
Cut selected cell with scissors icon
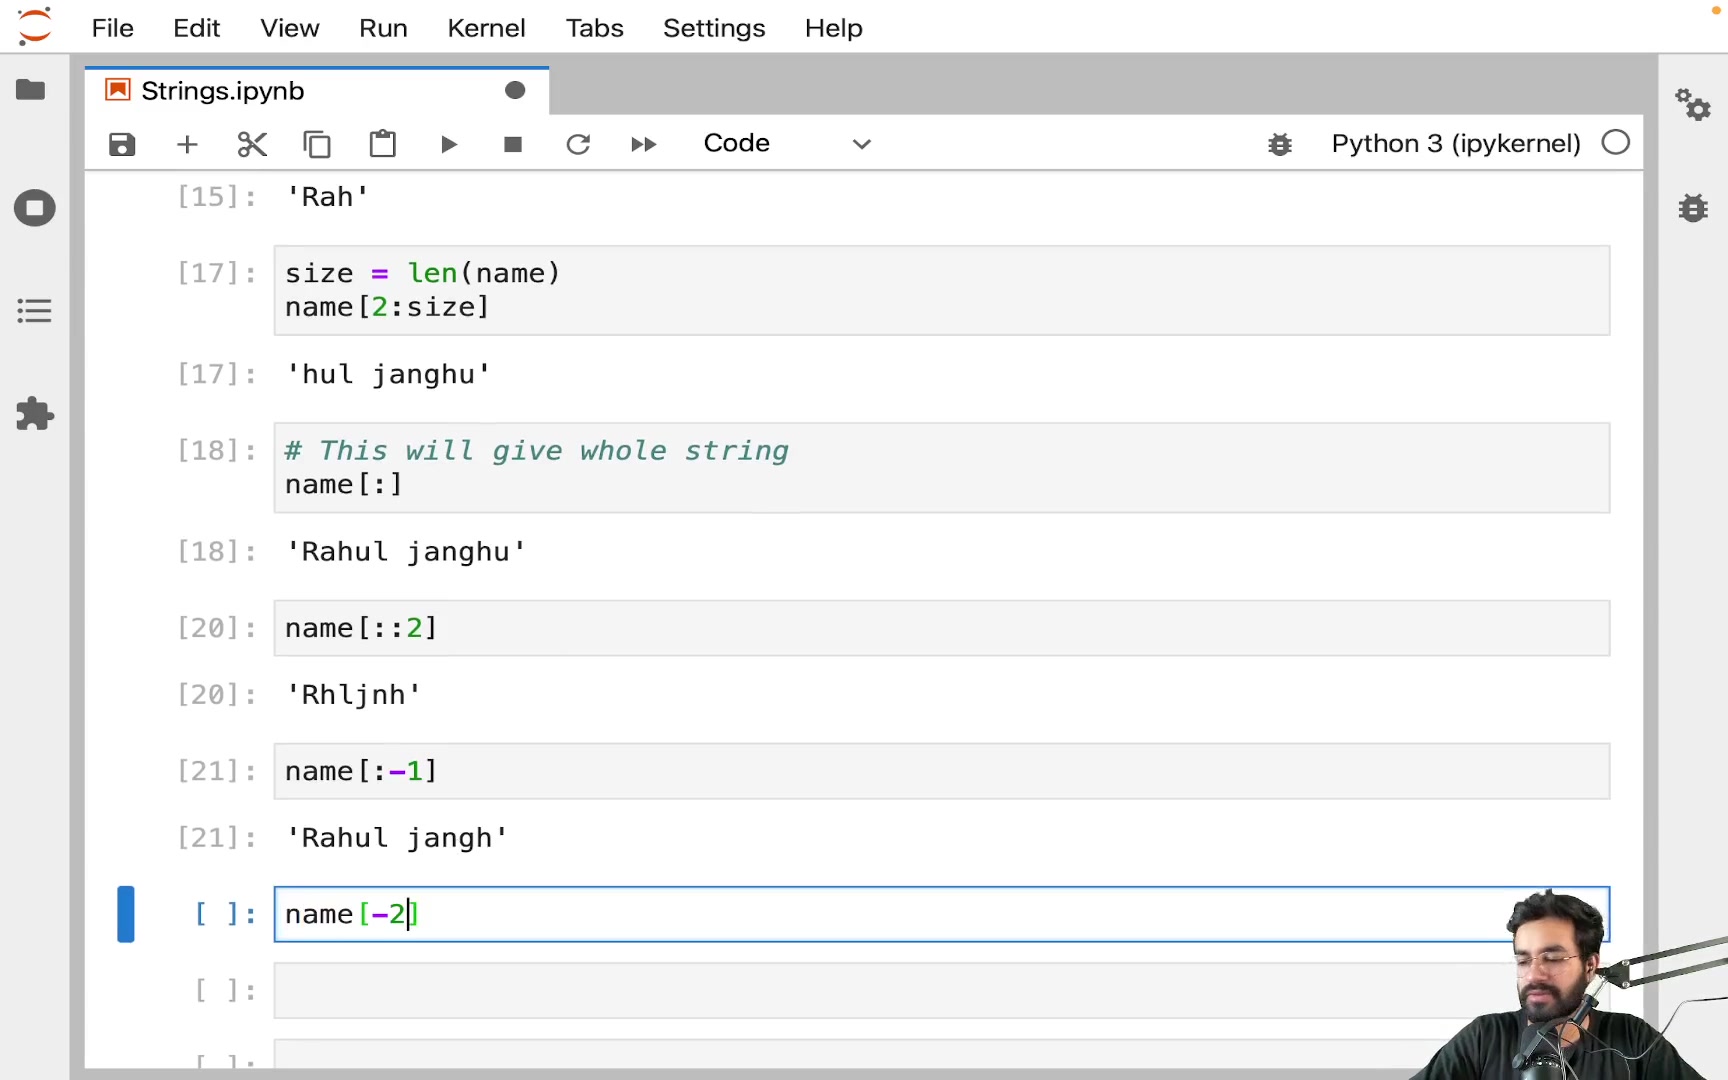(x=252, y=144)
